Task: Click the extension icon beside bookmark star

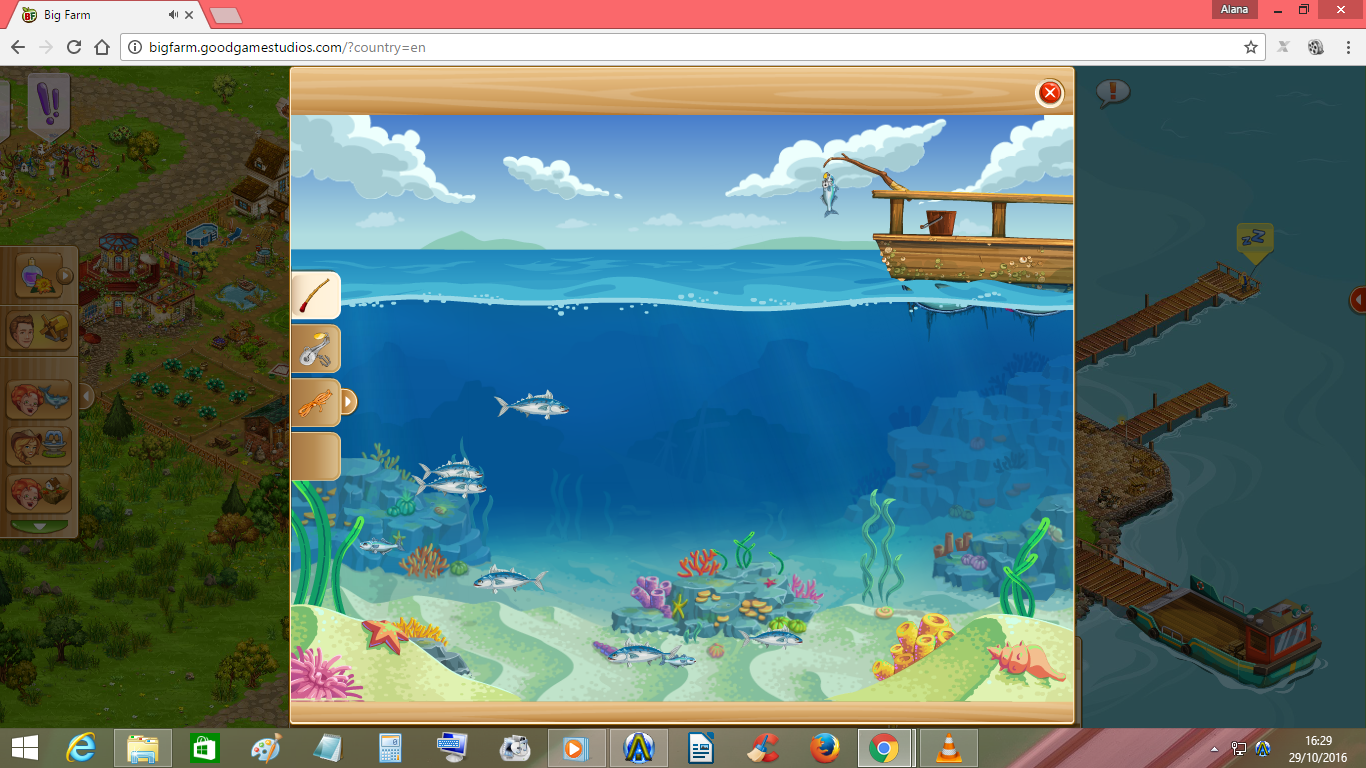Action: 1284,47
